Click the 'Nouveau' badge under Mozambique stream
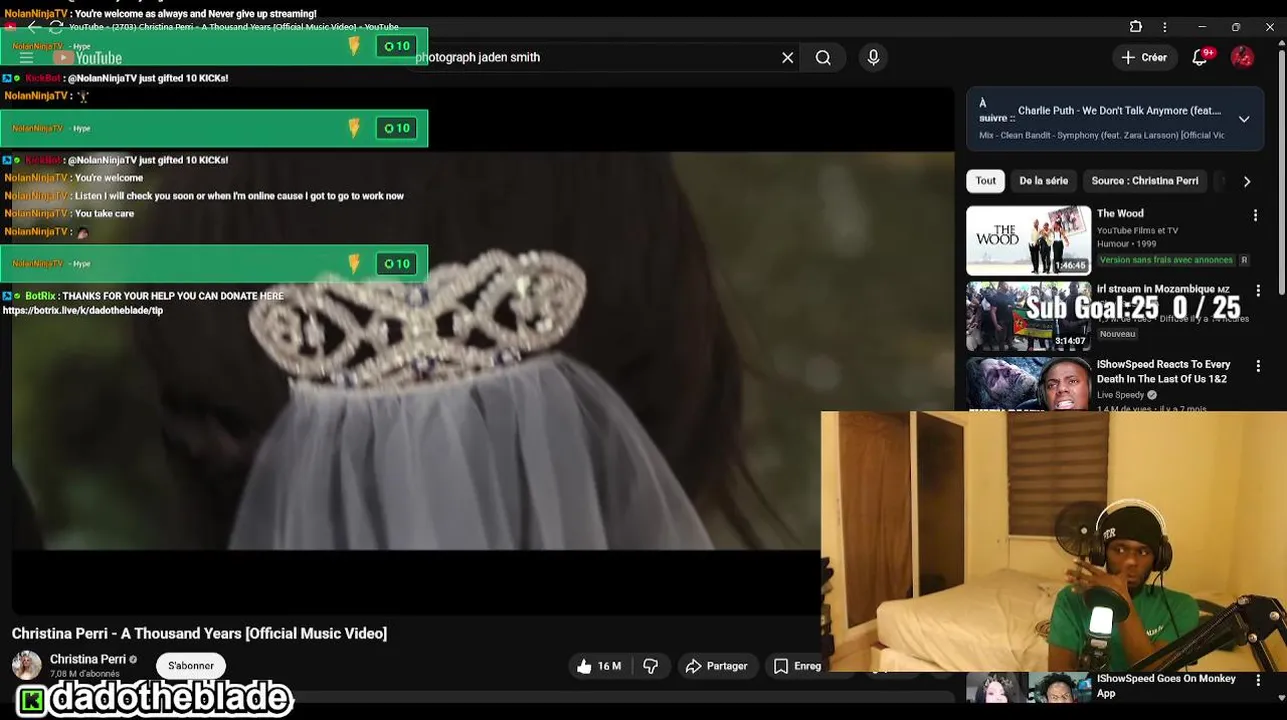 coord(1117,334)
